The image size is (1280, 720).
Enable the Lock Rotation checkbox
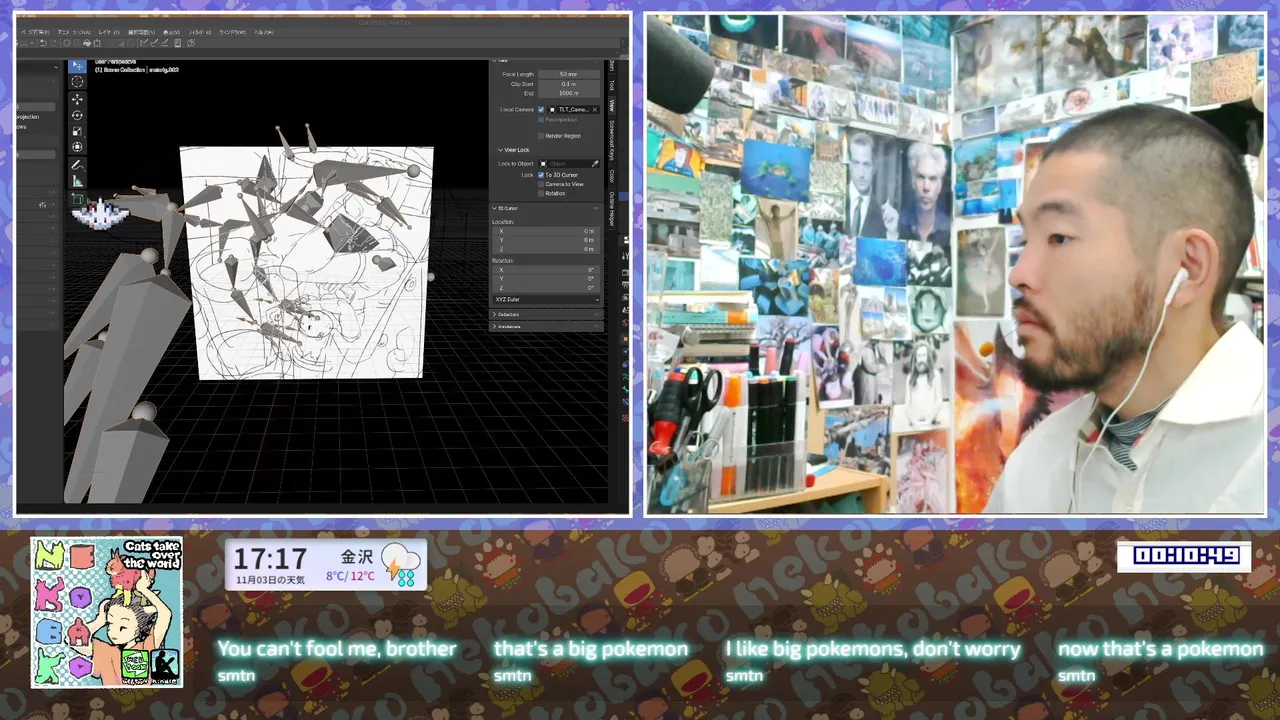click(x=541, y=193)
